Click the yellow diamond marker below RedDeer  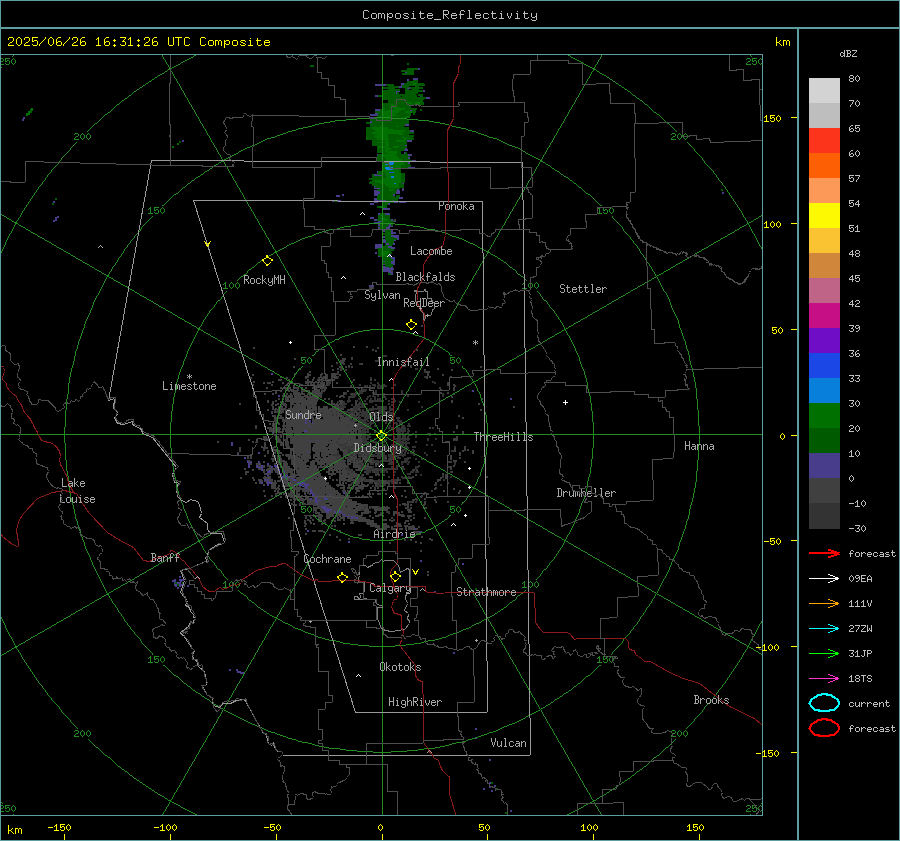(x=411, y=325)
